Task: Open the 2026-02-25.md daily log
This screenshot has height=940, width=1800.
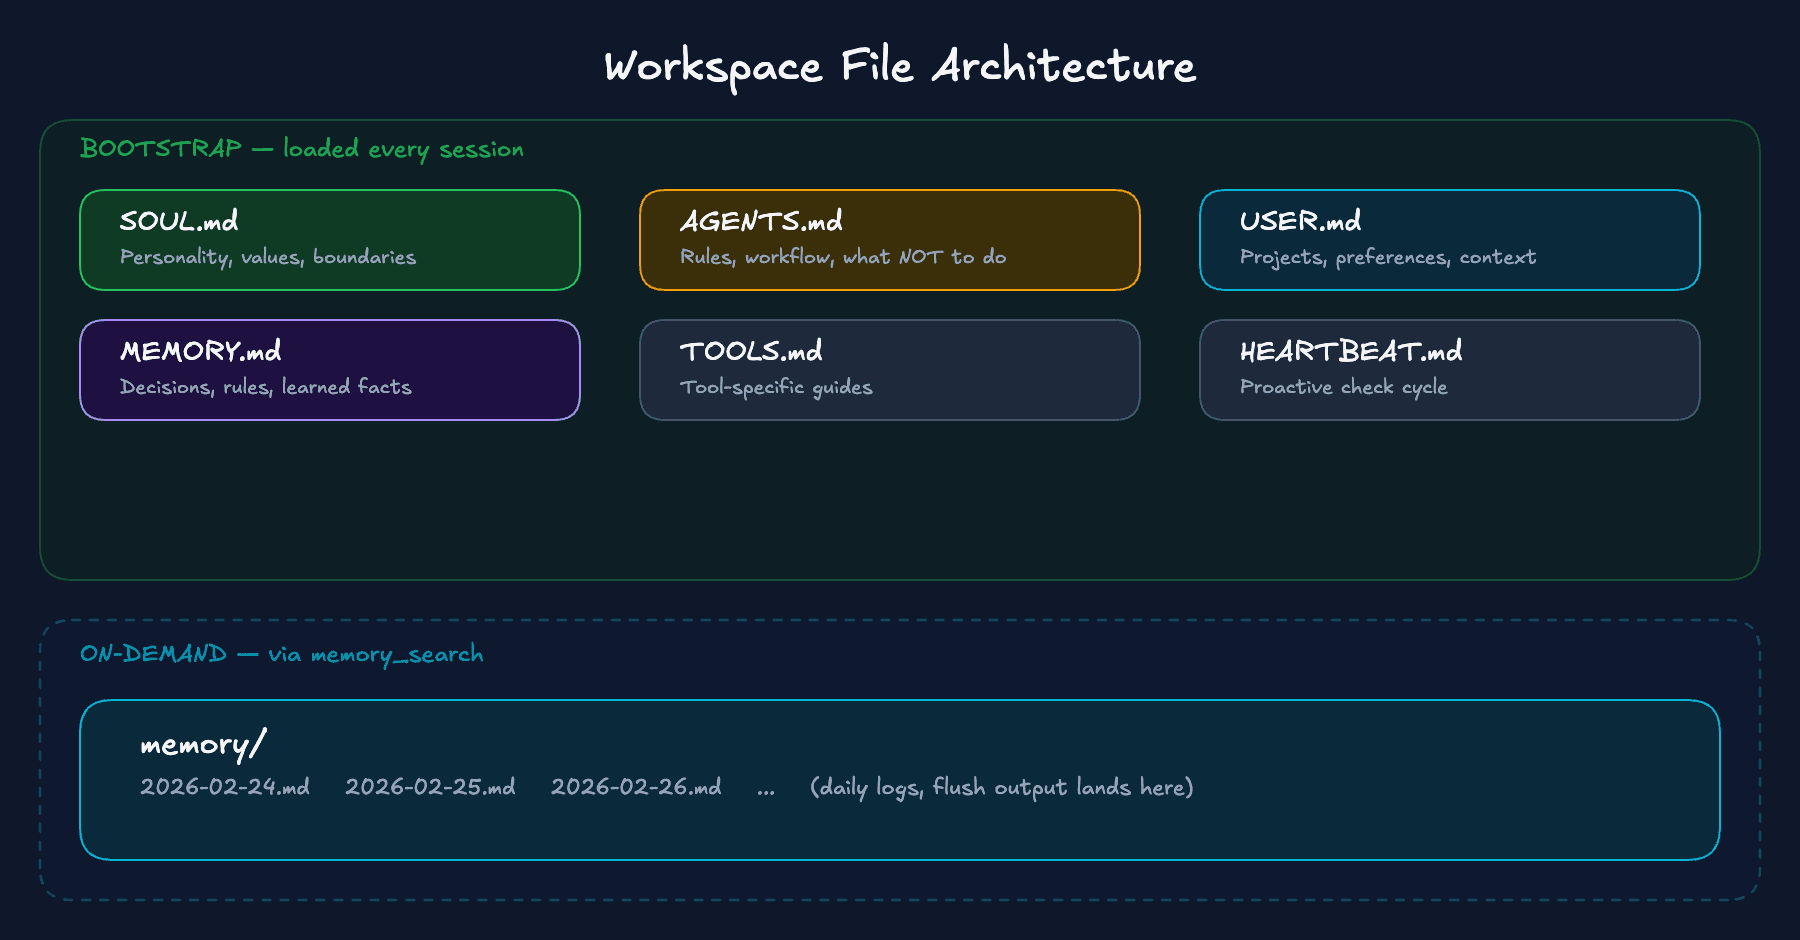Action: (x=431, y=788)
